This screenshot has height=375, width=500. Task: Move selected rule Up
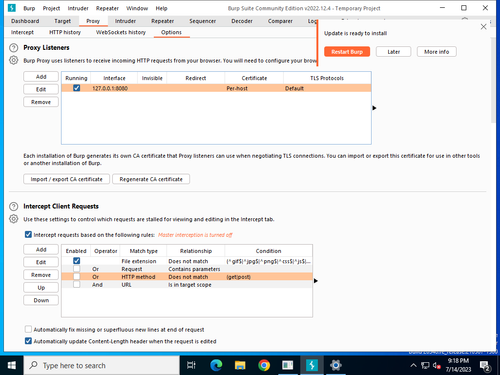point(41,287)
